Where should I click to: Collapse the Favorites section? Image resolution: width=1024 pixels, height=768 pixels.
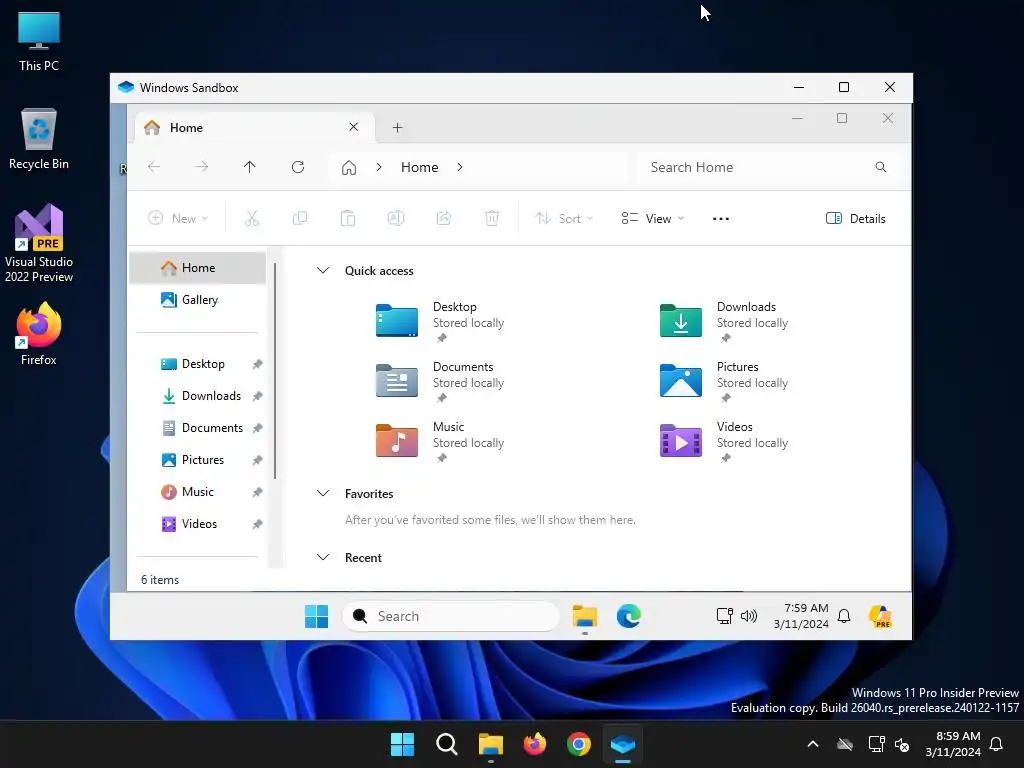click(323, 493)
